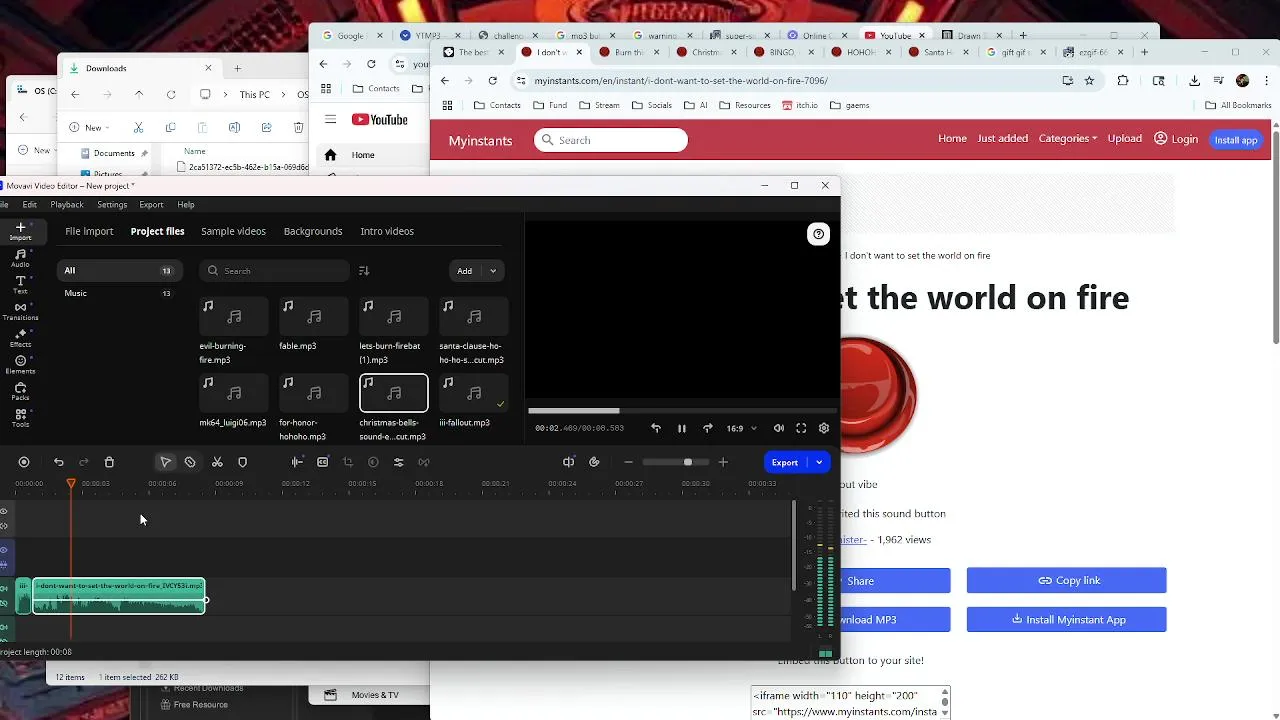Open the Audio panel in Movavi sidebar
The height and width of the screenshot is (720, 1280).
click(20, 258)
